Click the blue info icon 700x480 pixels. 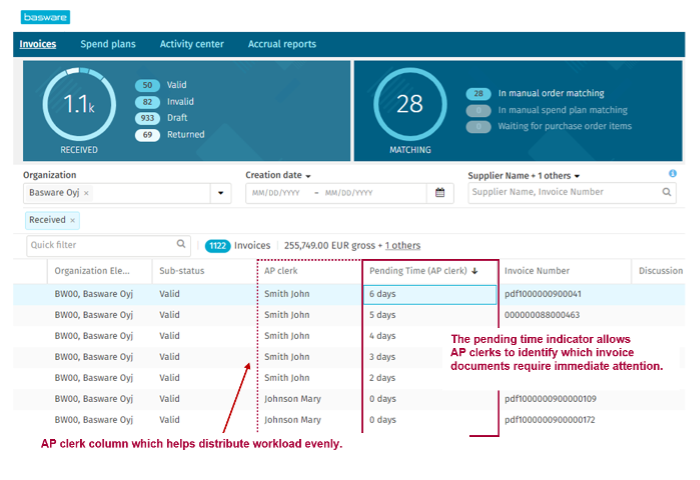672,173
